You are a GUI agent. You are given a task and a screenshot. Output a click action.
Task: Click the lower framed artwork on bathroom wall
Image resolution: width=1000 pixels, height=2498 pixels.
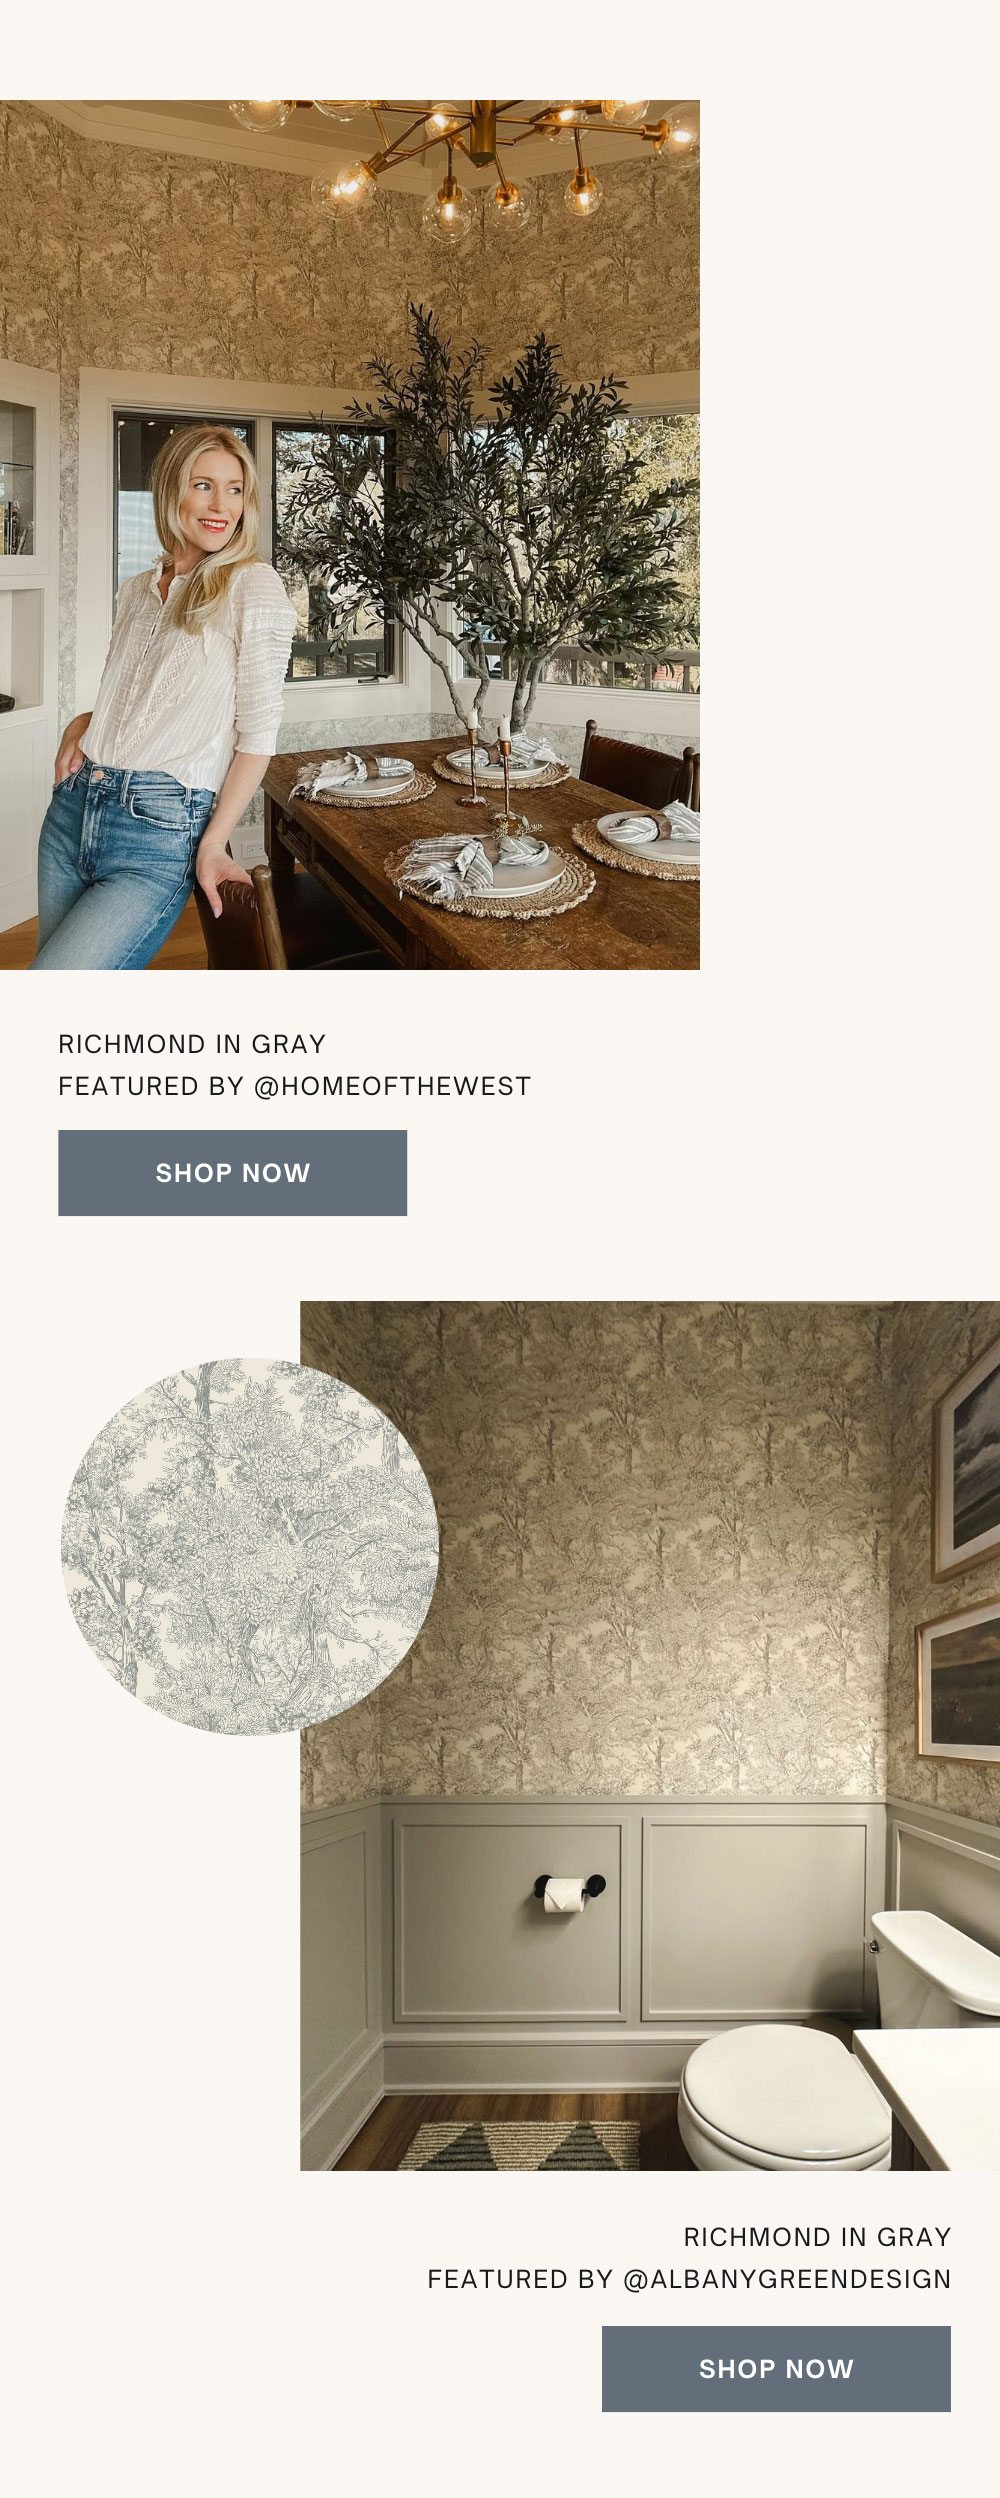960,1681
